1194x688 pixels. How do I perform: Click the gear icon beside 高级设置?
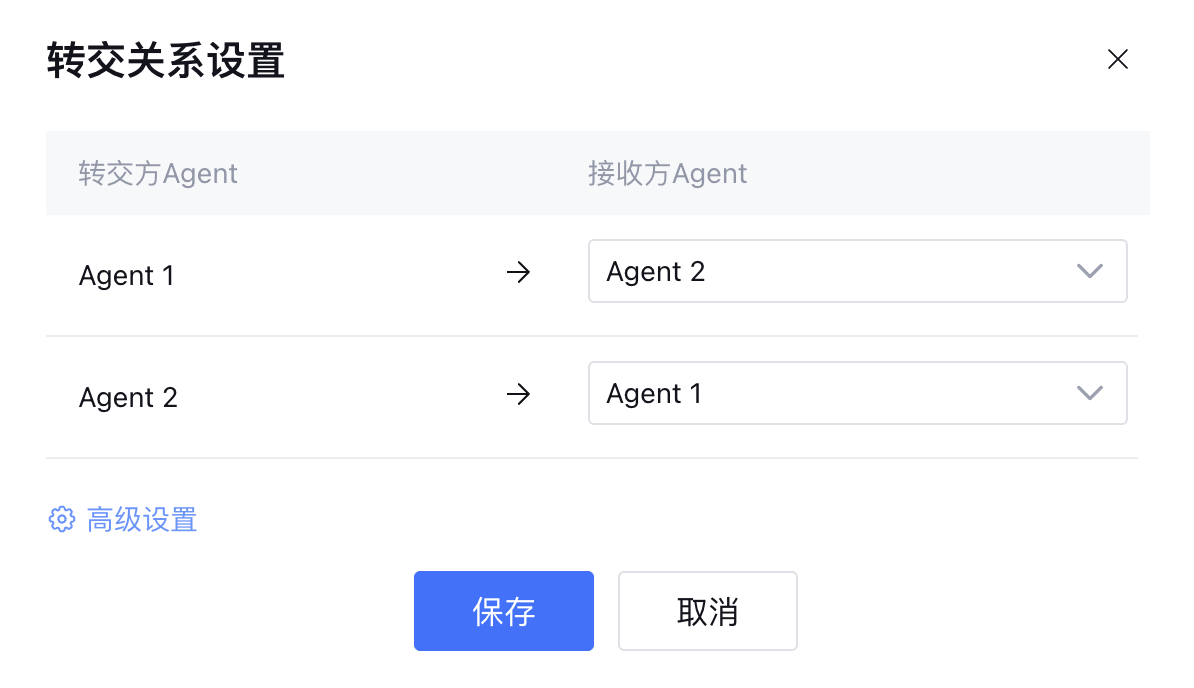[x=62, y=520]
